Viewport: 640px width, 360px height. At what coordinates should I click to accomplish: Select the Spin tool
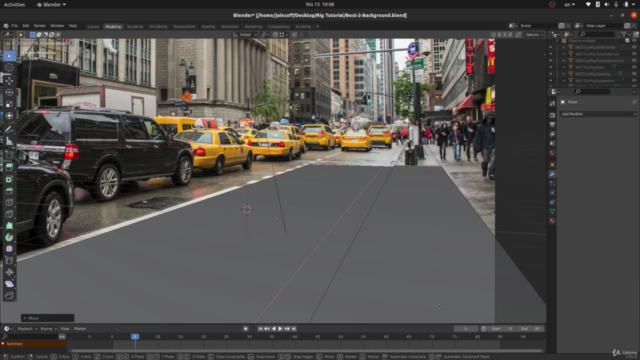click(9, 237)
